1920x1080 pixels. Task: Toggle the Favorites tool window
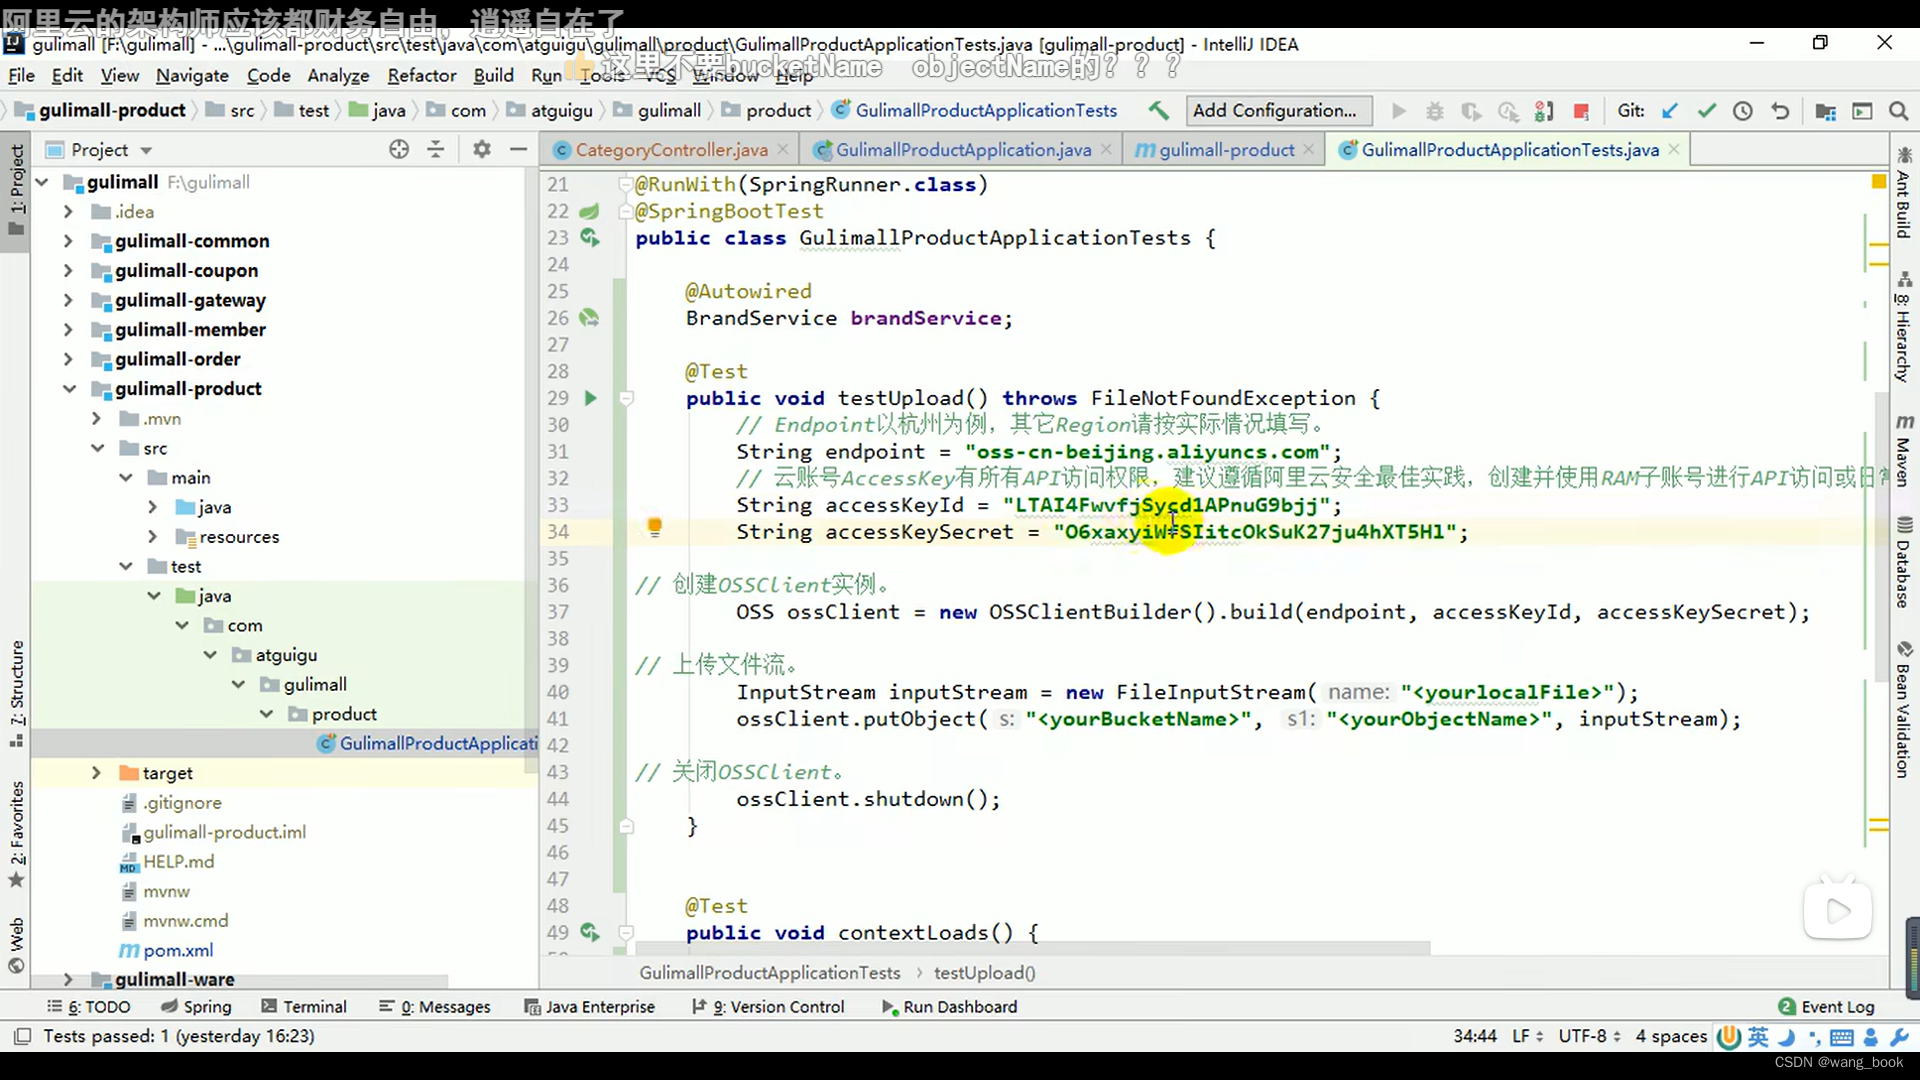point(17,834)
